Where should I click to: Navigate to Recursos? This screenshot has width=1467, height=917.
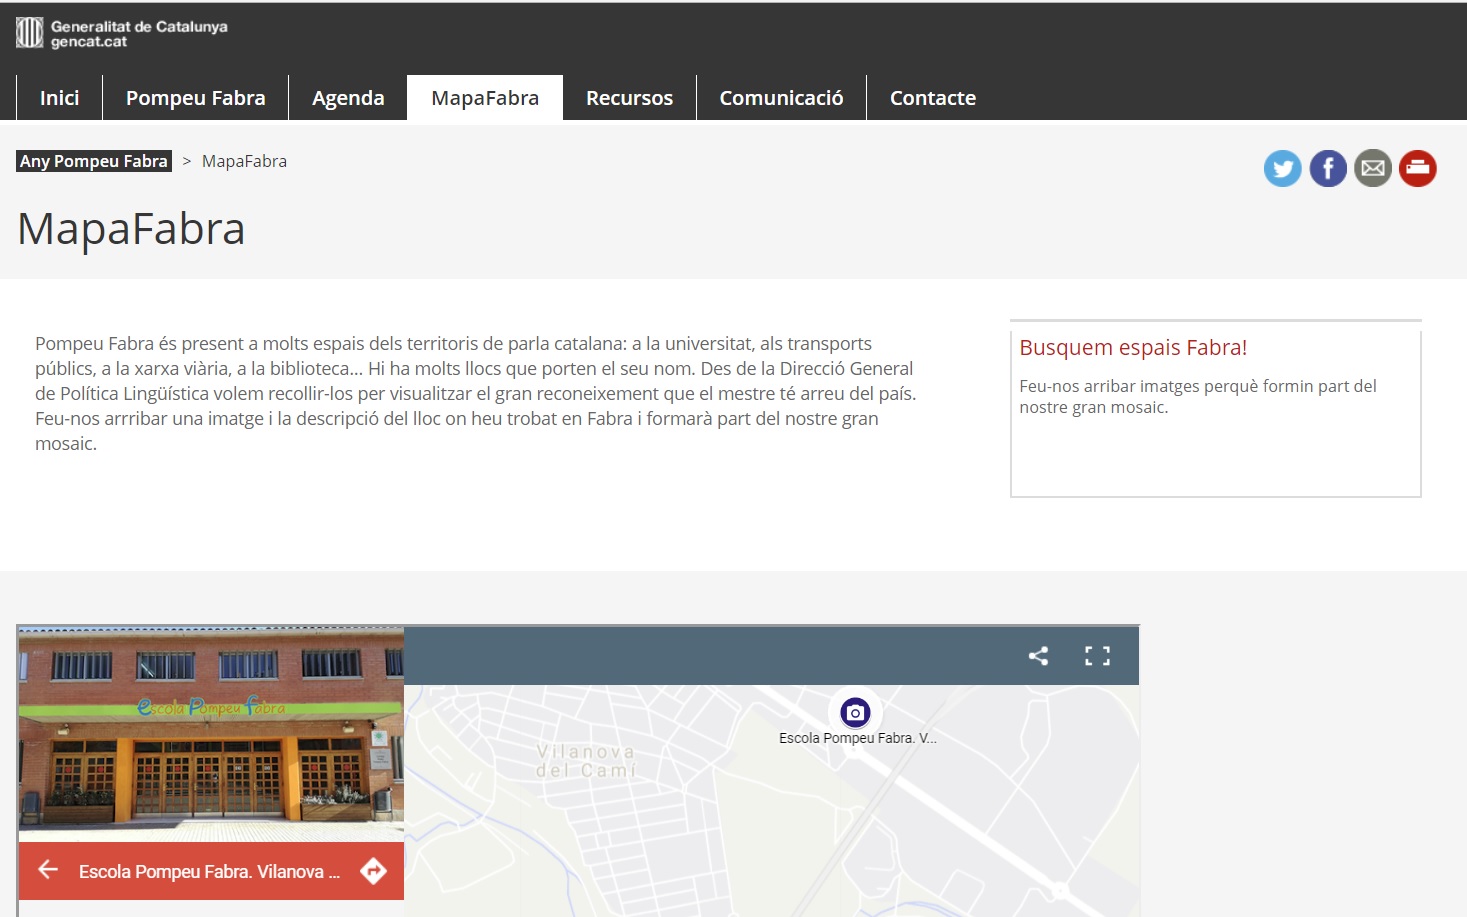[x=629, y=98]
